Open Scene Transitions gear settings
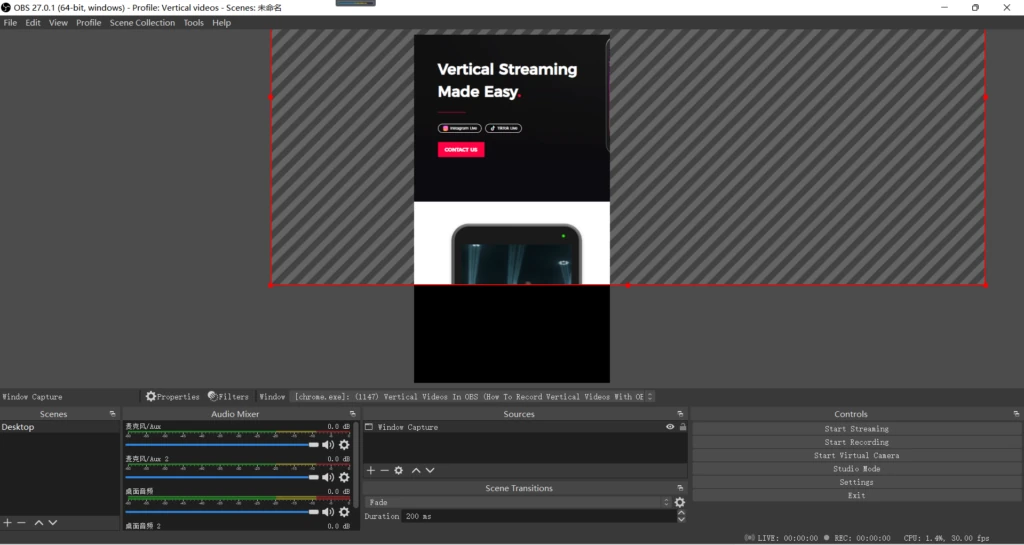The height and width of the screenshot is (545, 1024). [680, 503]
